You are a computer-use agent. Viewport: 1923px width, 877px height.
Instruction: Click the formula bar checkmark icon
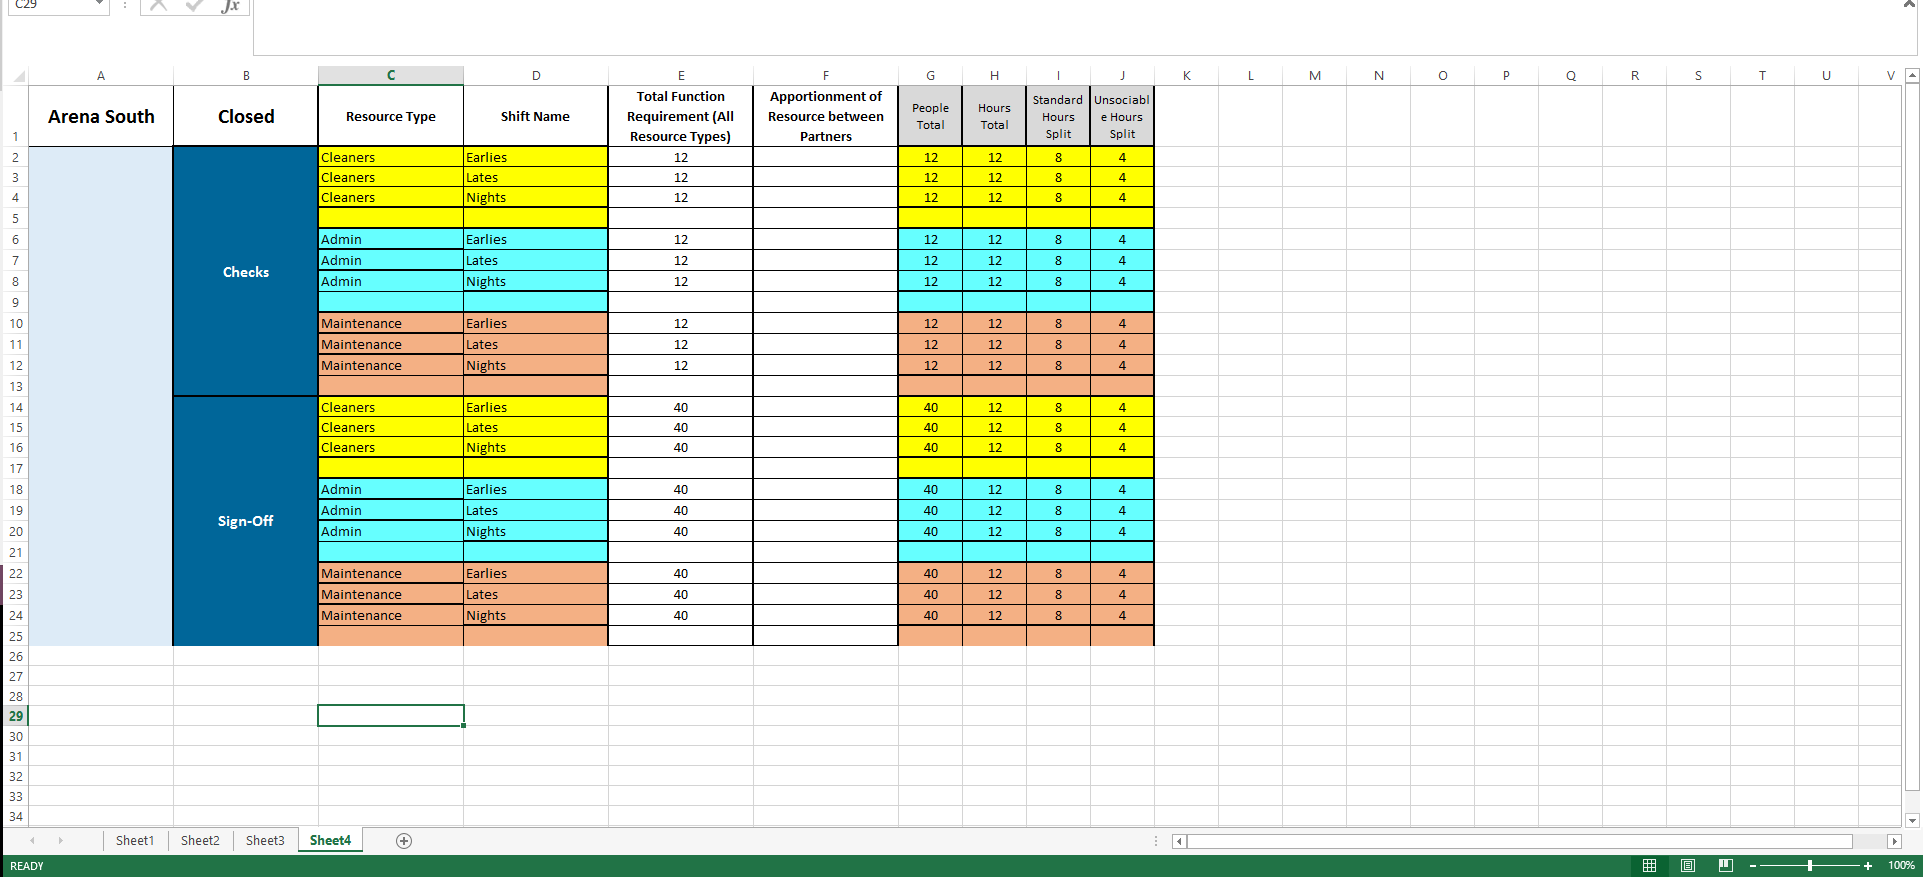195,5
